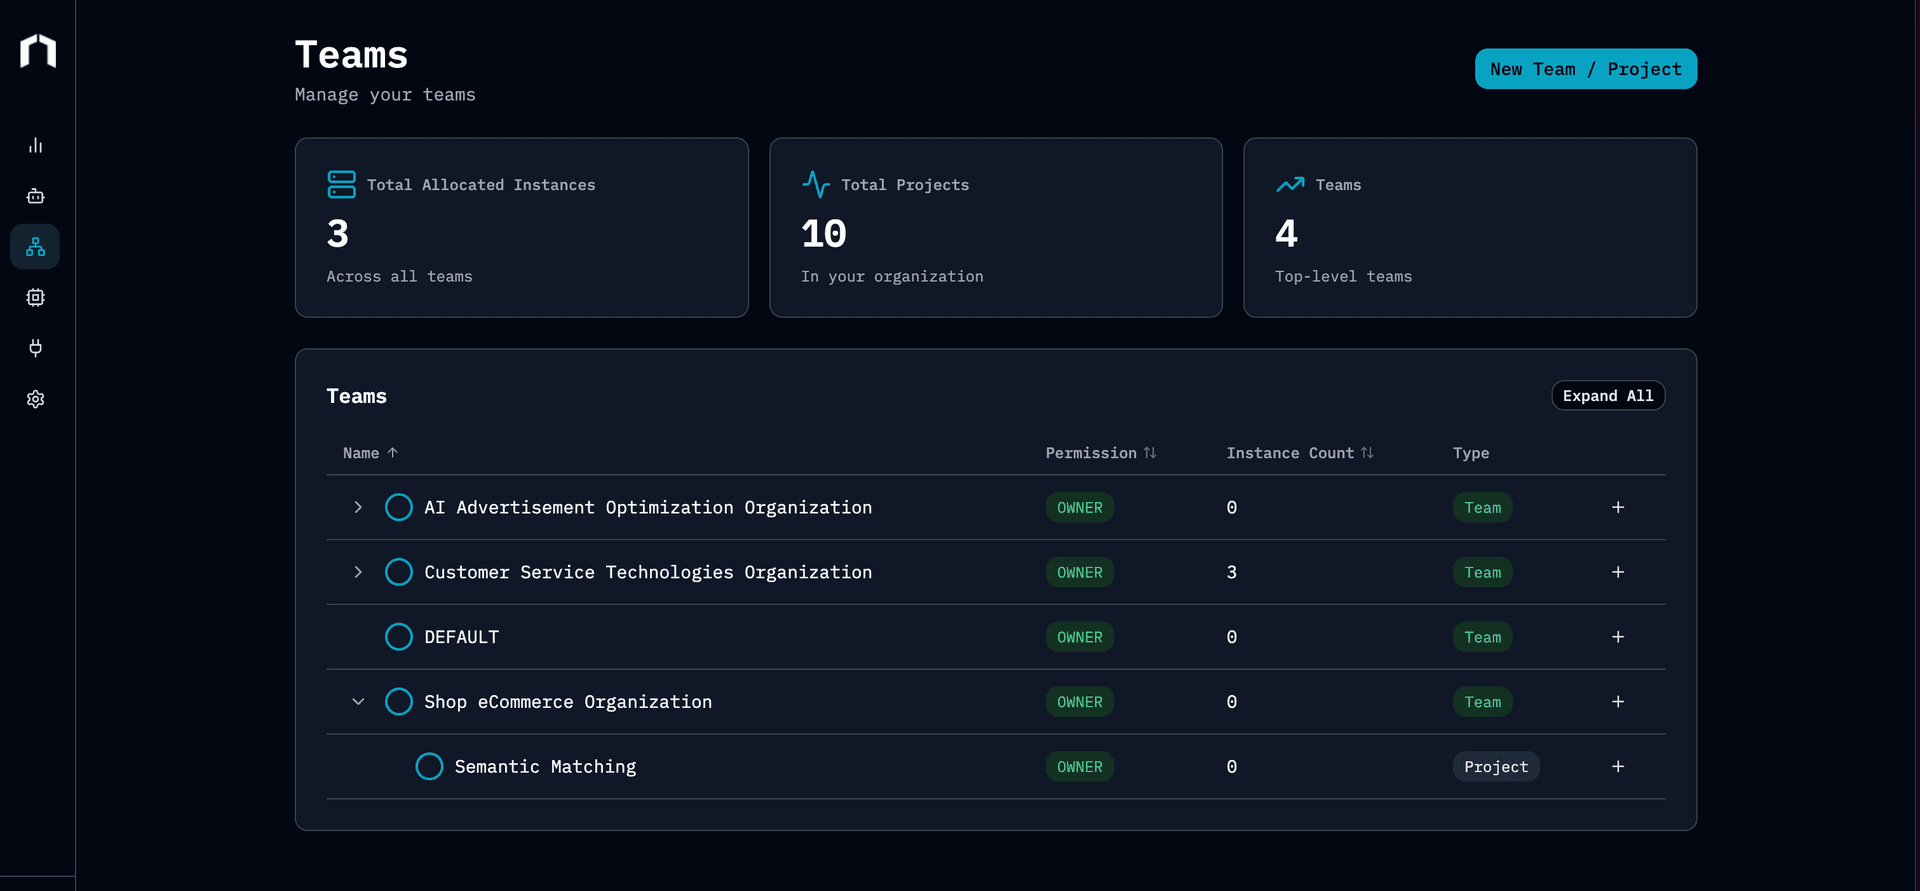The image size is (1920, 891).
Task: Click the Total Projects card
Action: [996, 228]
